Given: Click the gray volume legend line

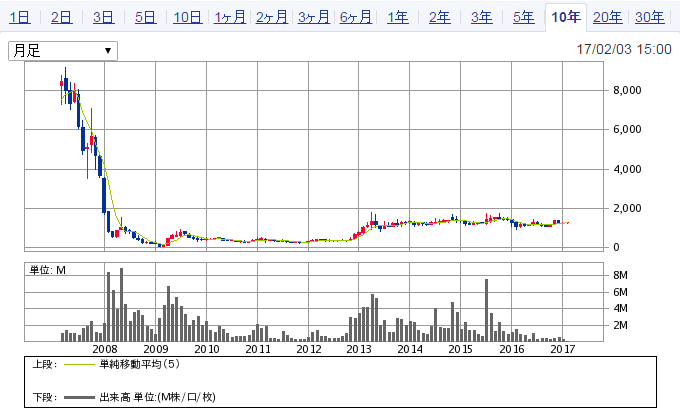Looking at the screenshot, I should (79, 397).
